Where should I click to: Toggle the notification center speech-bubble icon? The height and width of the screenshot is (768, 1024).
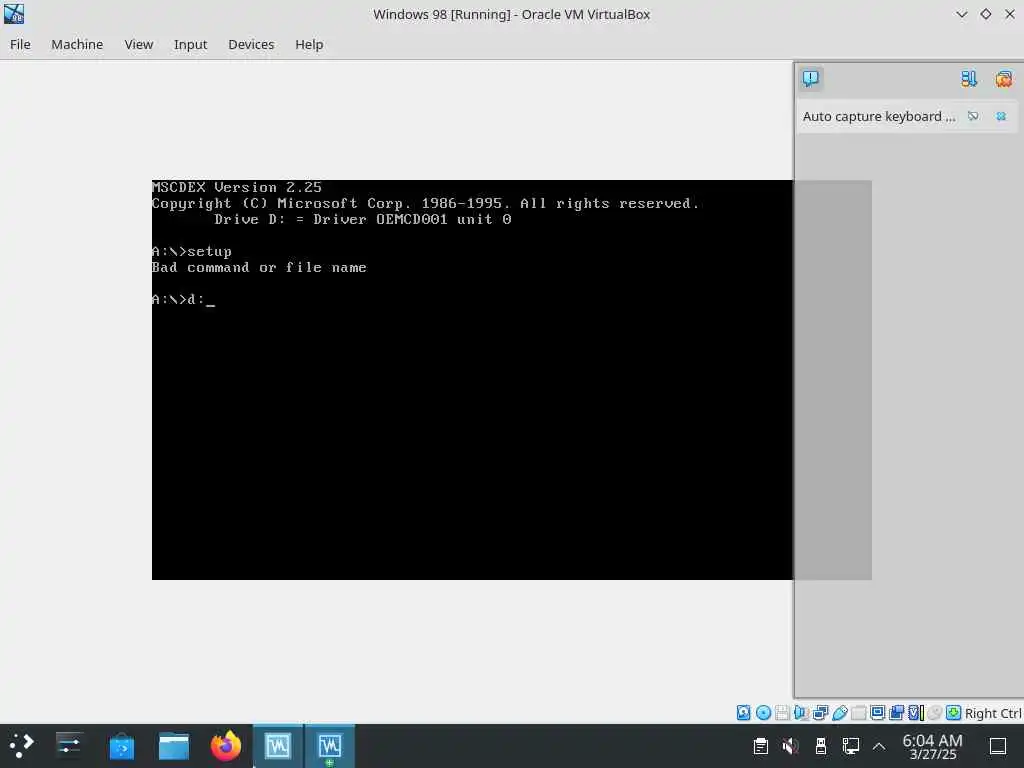pos(810,78)
